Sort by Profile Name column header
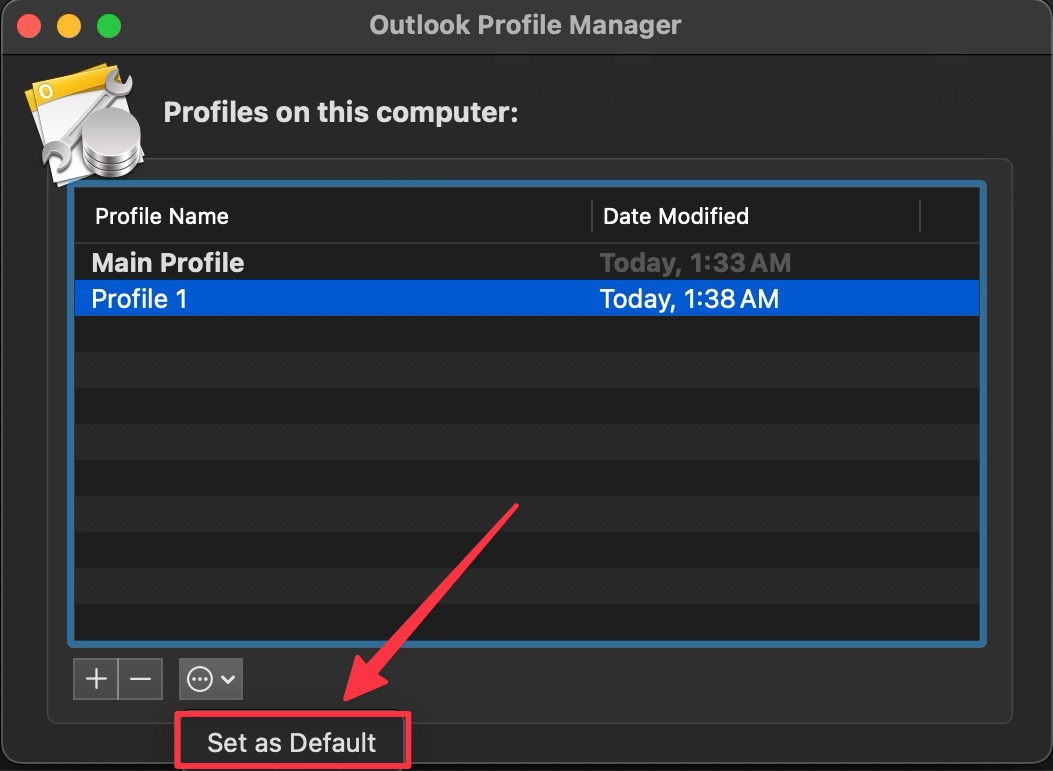The height and width of the screenshot is (771, 1053). pos(162,216)
